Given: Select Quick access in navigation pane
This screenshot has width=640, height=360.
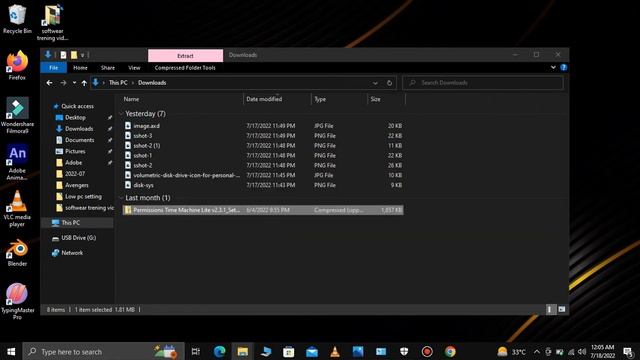Looking at the screenshot, I should tap(78, 106).
